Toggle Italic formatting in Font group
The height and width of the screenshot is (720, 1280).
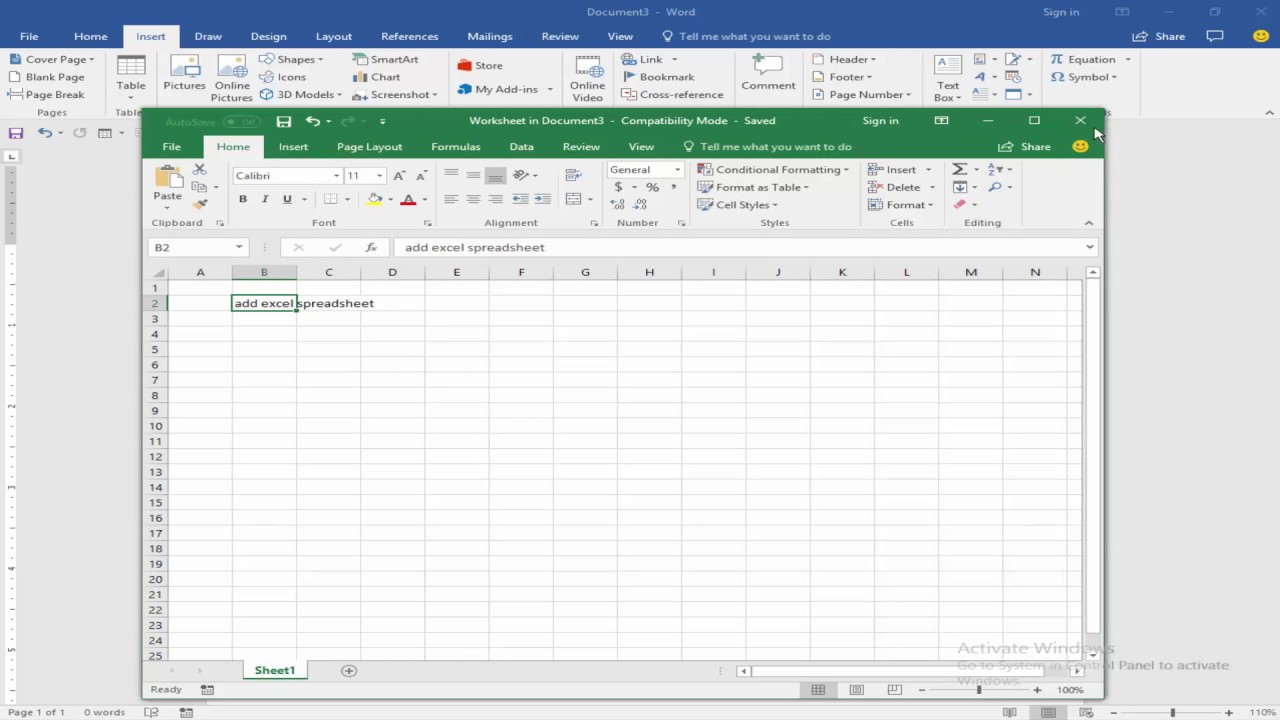[x=265, y=199]
